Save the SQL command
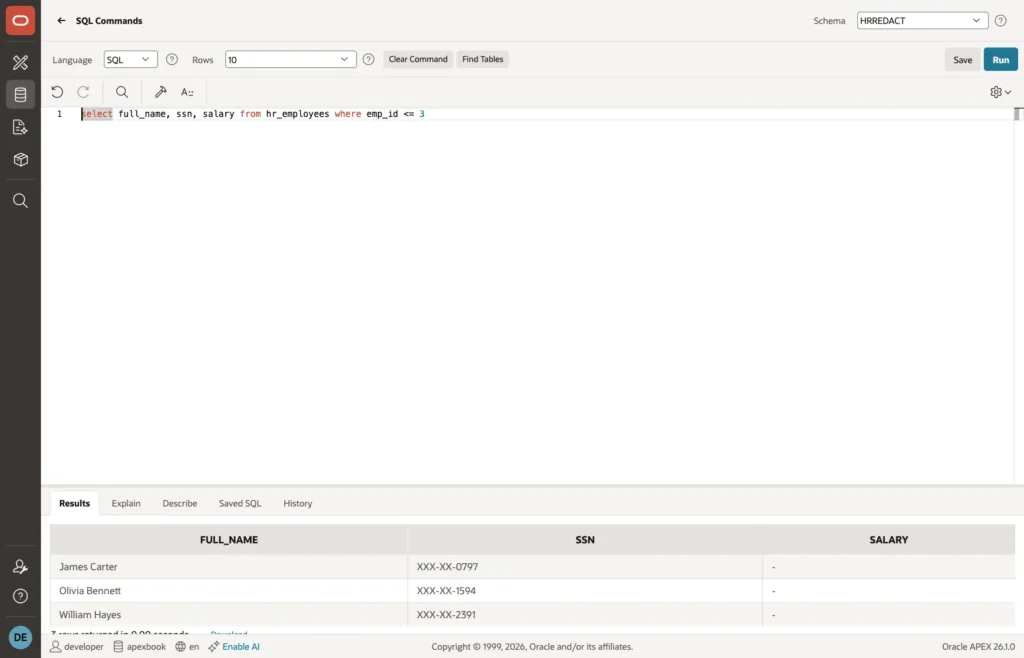 963,59
